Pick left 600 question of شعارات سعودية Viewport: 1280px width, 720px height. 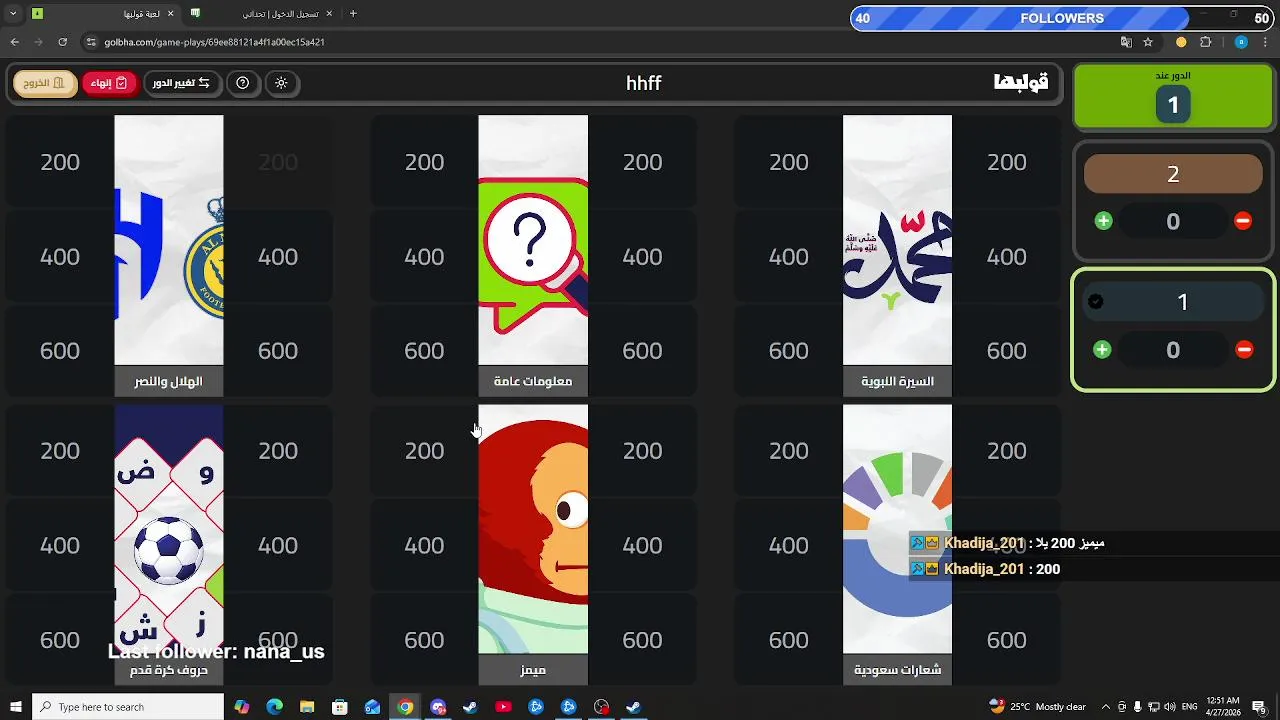click(x=788, y=640)
